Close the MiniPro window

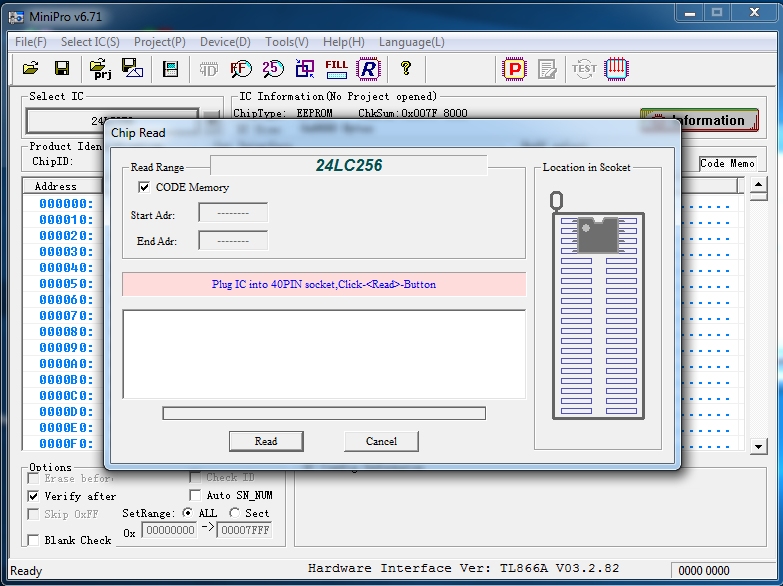[x=754, y=13]
